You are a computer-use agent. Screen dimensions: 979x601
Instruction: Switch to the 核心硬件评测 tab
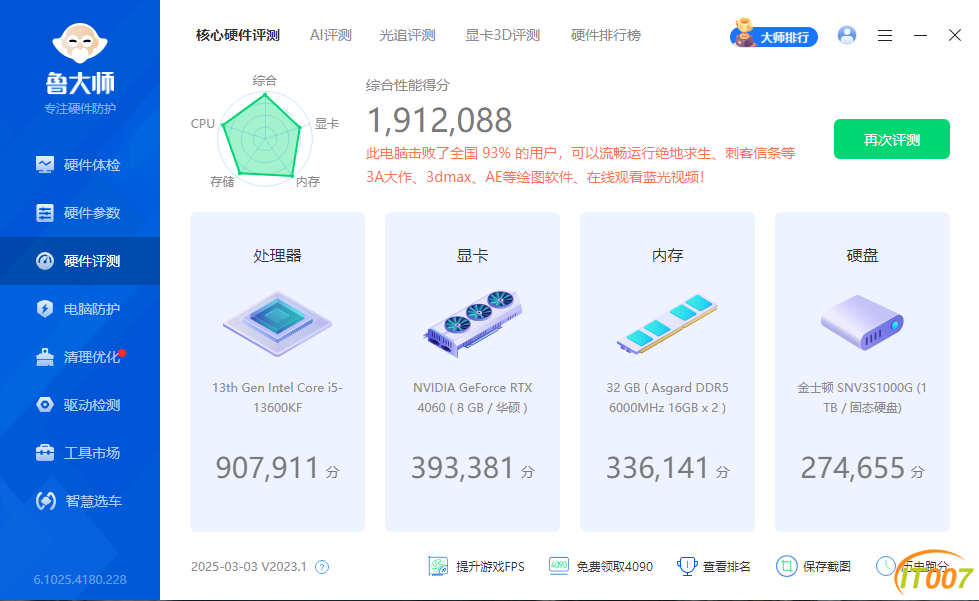click(x=238, y=36)
